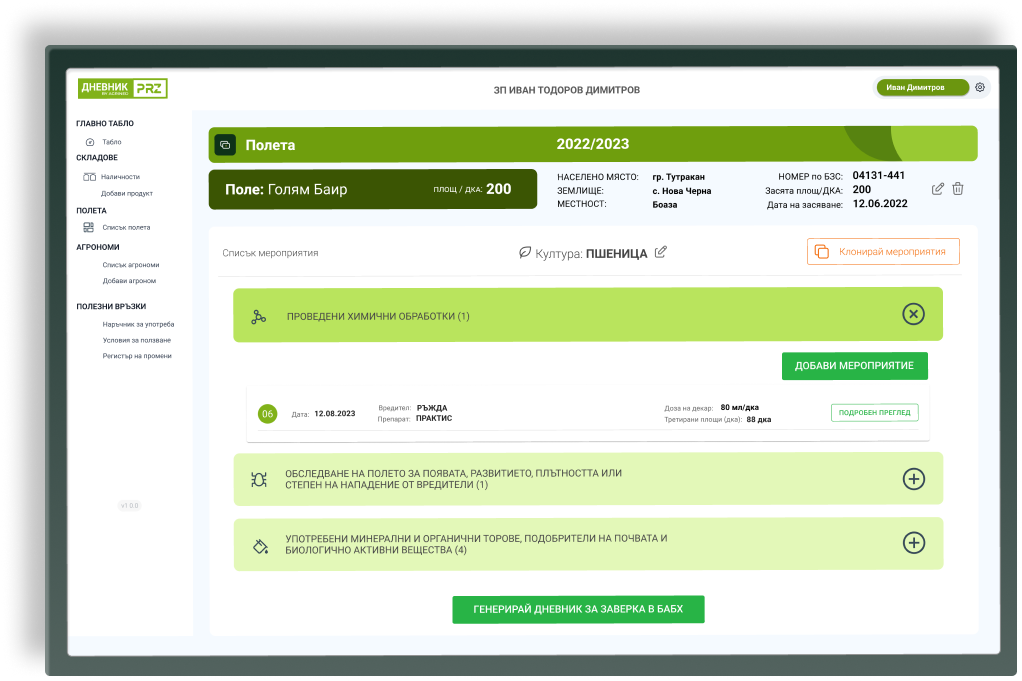Click the dose value 80 мл/дка

pos(739,407)
